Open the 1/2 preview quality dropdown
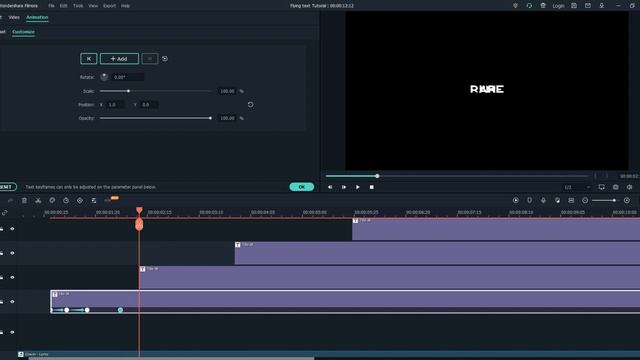This screenshot has width=640, height=360. tap(578, 187)
